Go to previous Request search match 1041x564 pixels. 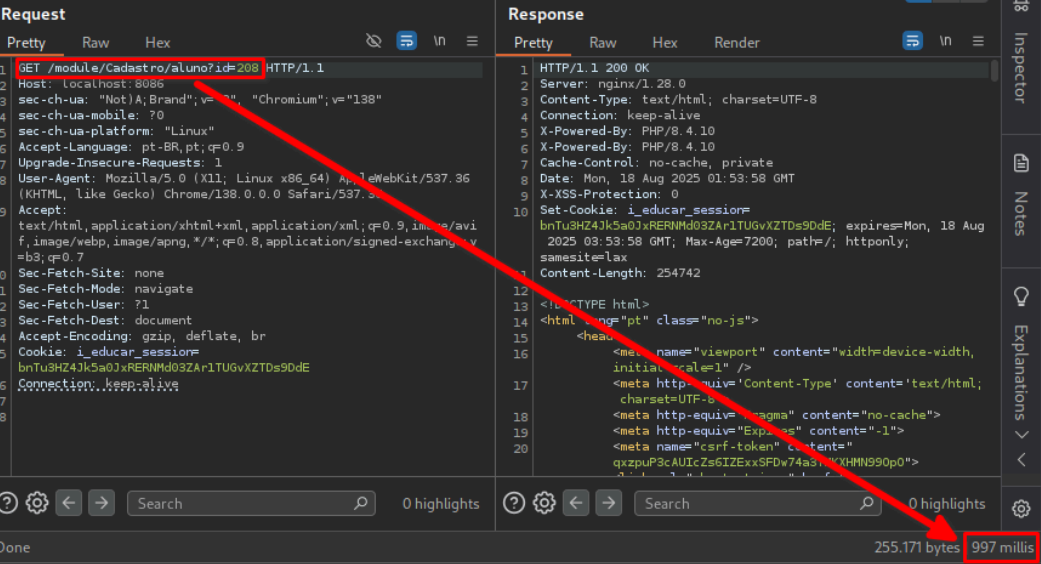pos(68,503)
